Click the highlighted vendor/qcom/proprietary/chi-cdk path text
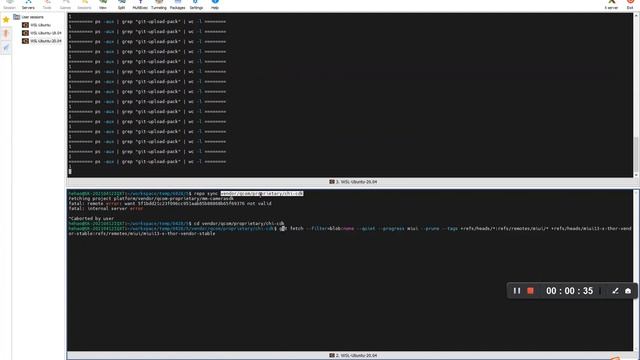Screen dimensions: 640x360 [x=262, y=193]
